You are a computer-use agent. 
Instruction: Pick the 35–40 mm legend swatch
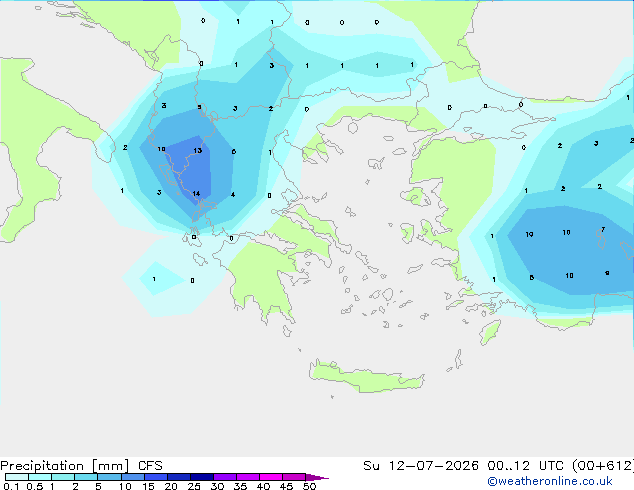(248, 477)
